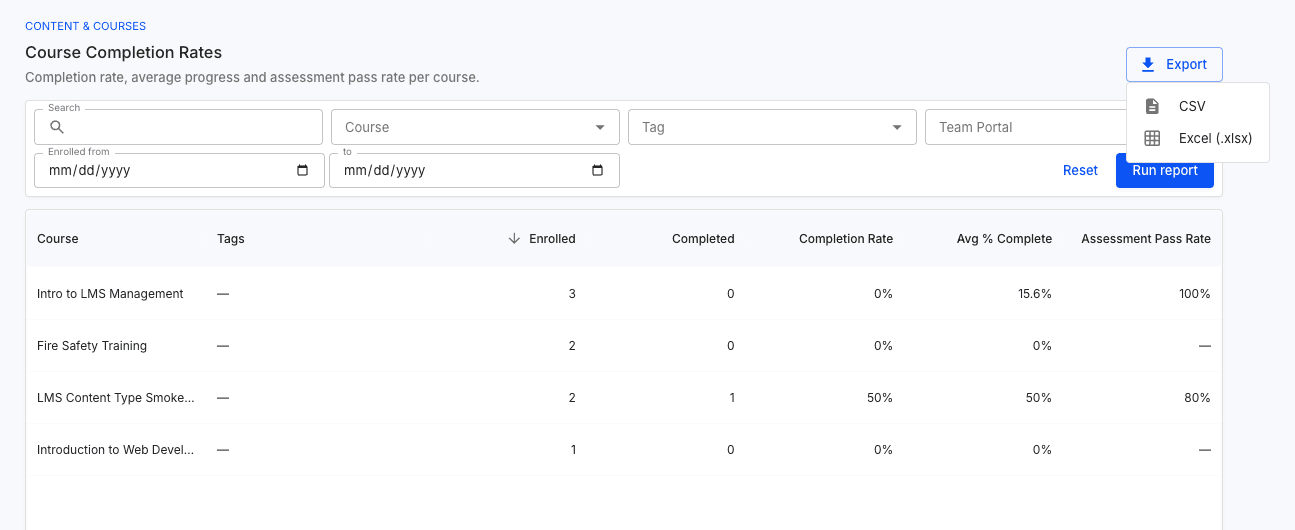Click the Export button label
Image resolution: width=1295 pixels, height=530 pixels.
(x=1186, y=64)
